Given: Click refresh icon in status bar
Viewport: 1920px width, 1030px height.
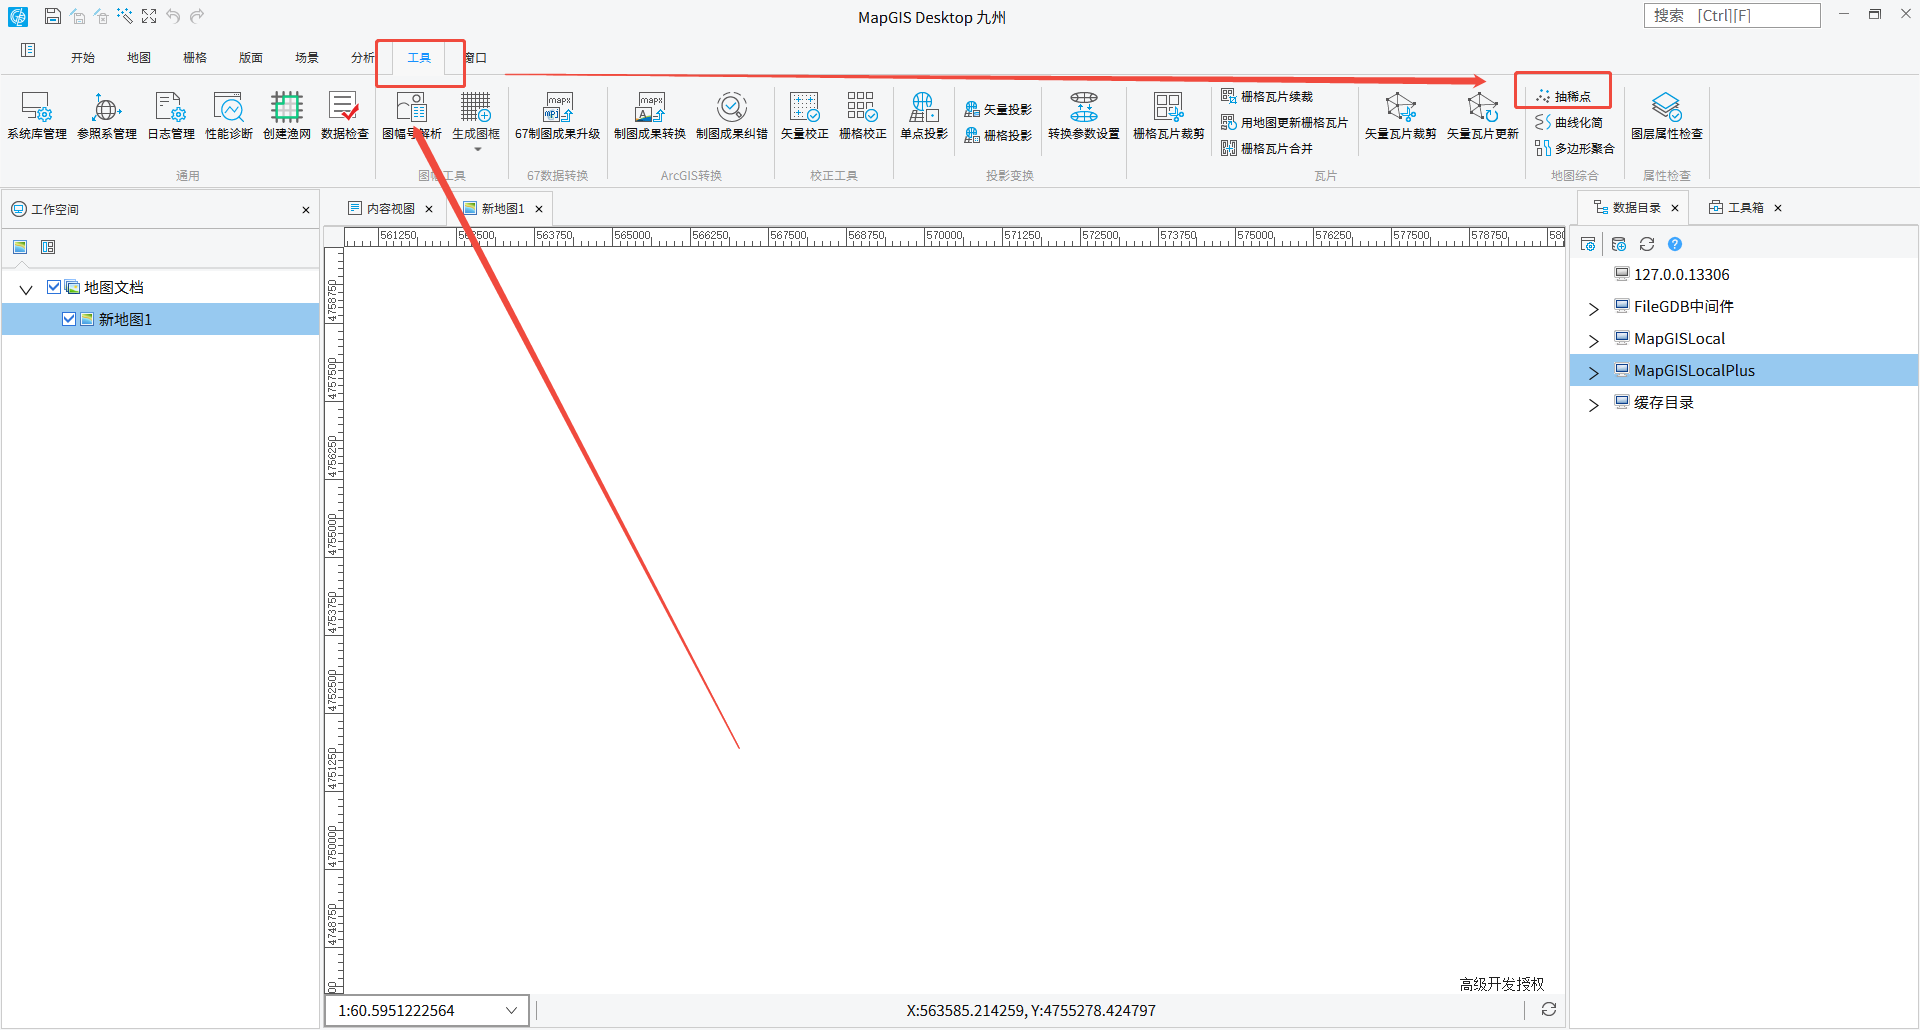Looking at the screenshot, I should pos(1549,1009).
